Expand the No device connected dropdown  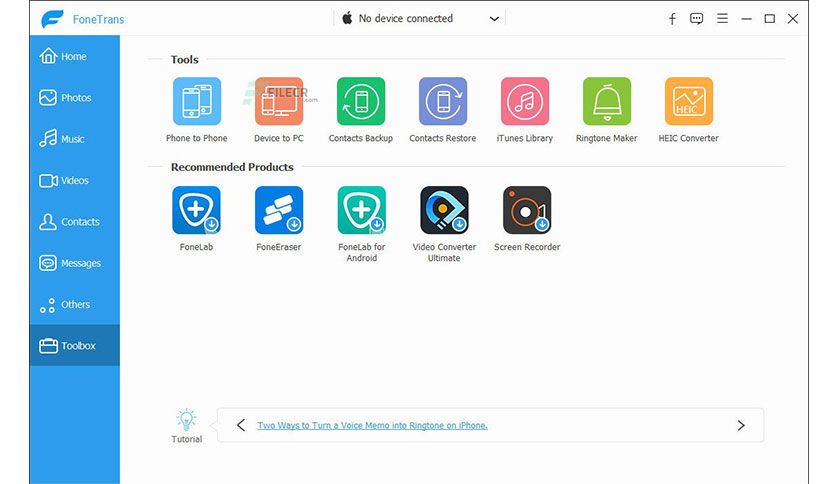[x=420, y=19]
